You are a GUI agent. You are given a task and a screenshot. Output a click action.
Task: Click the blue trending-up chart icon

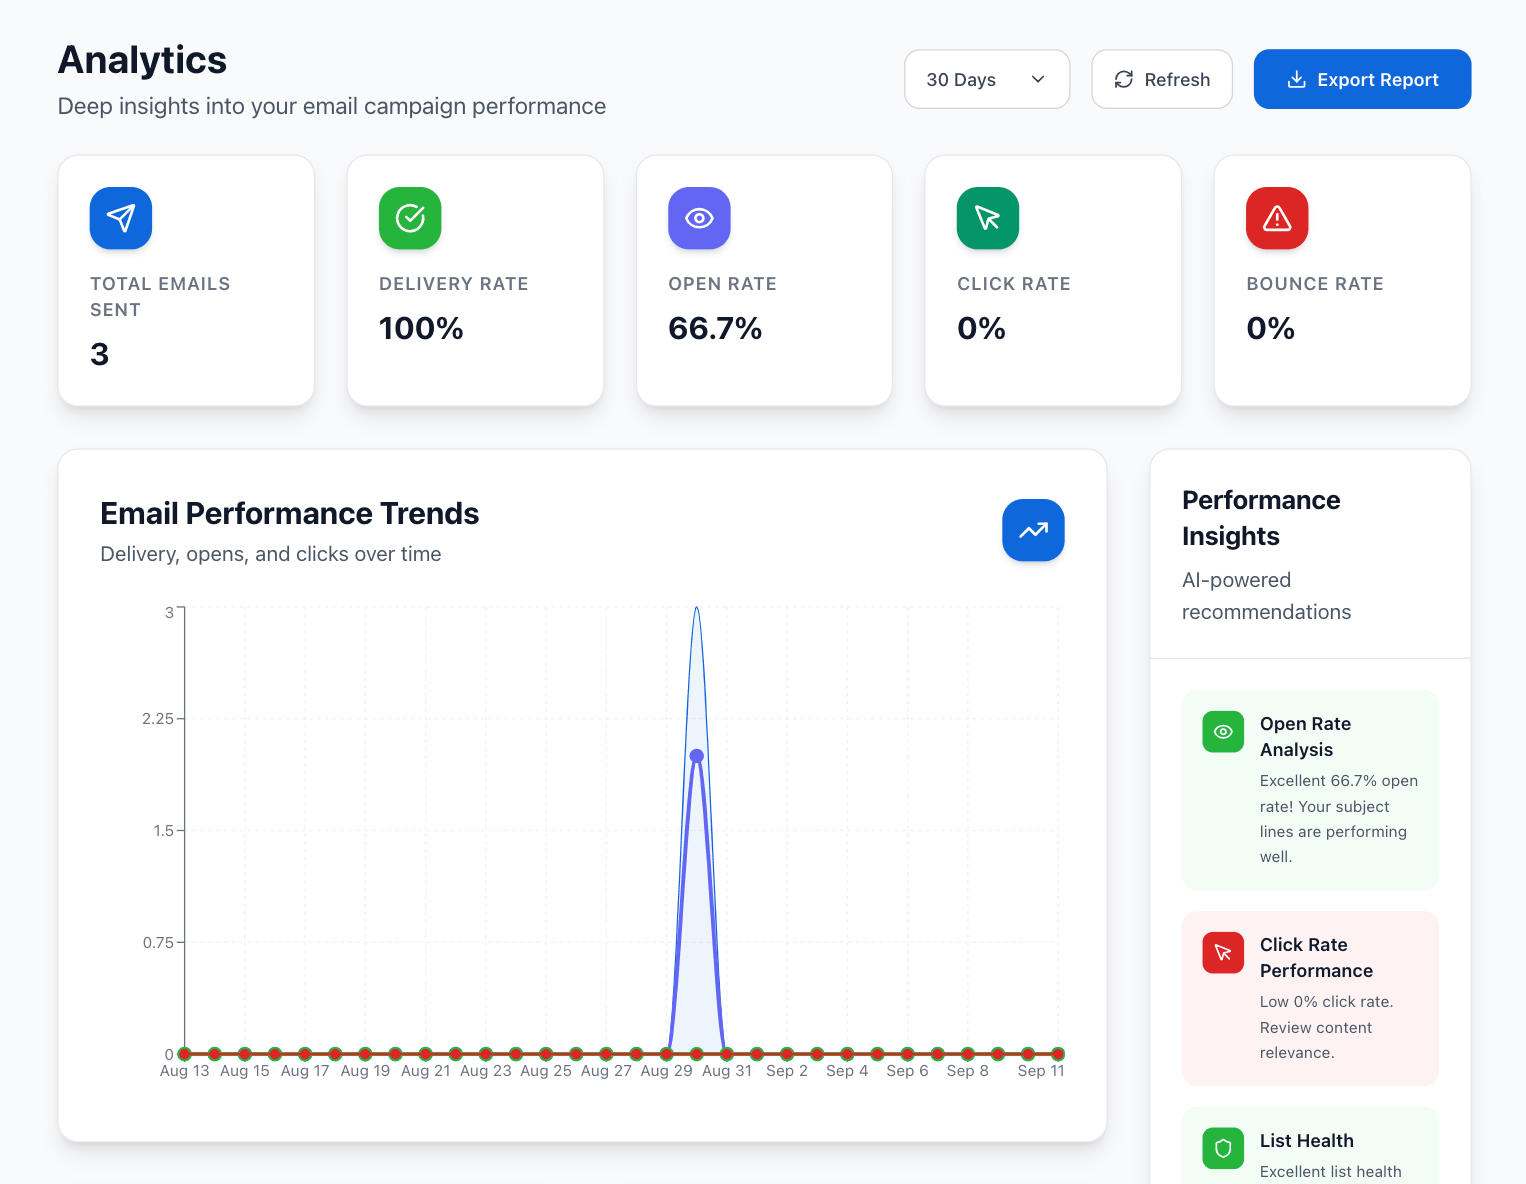pos(1033,530)
